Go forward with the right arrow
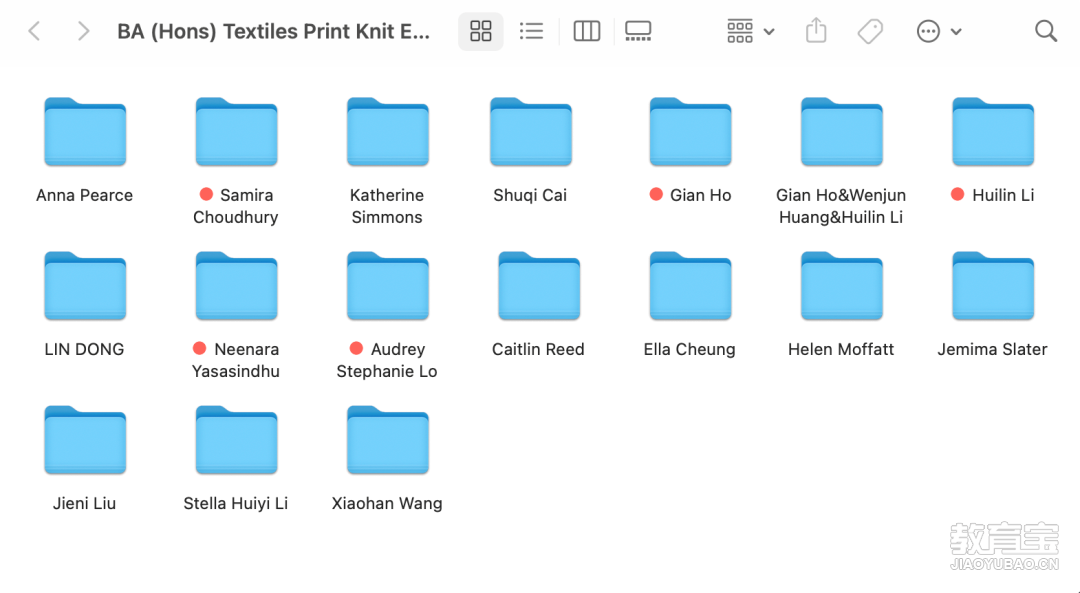The image size is (1080, 593). (83, 31)
